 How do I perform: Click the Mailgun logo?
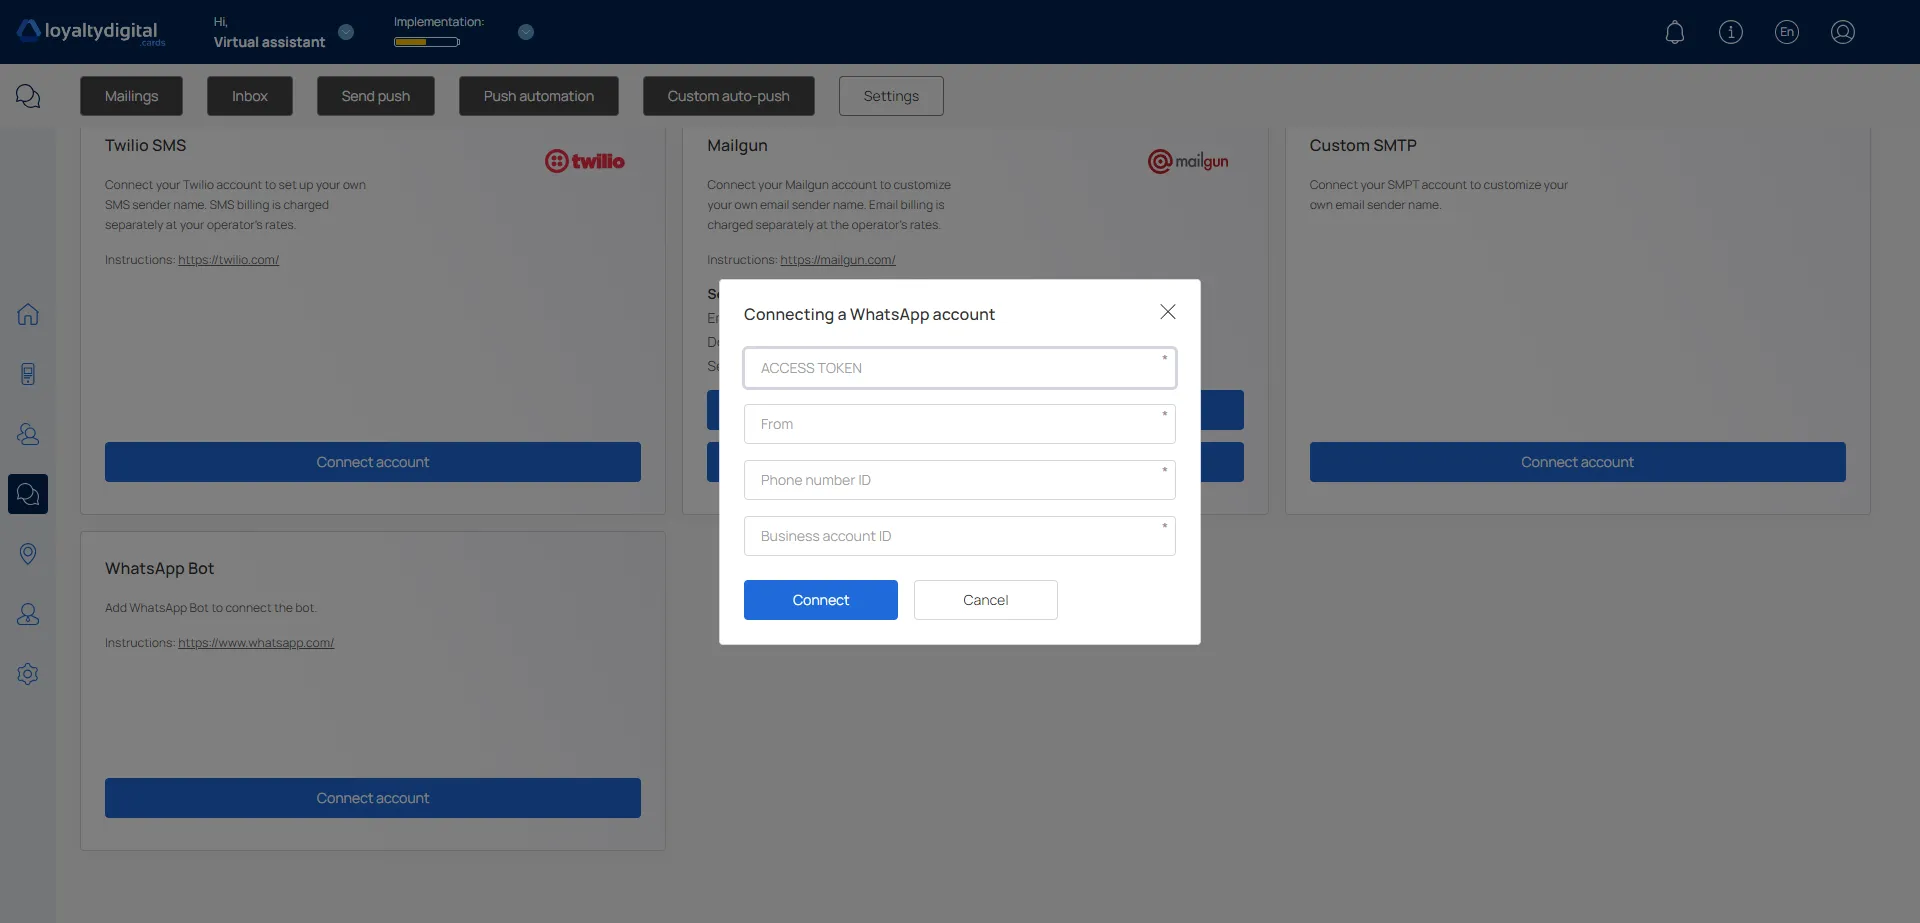1188,161
